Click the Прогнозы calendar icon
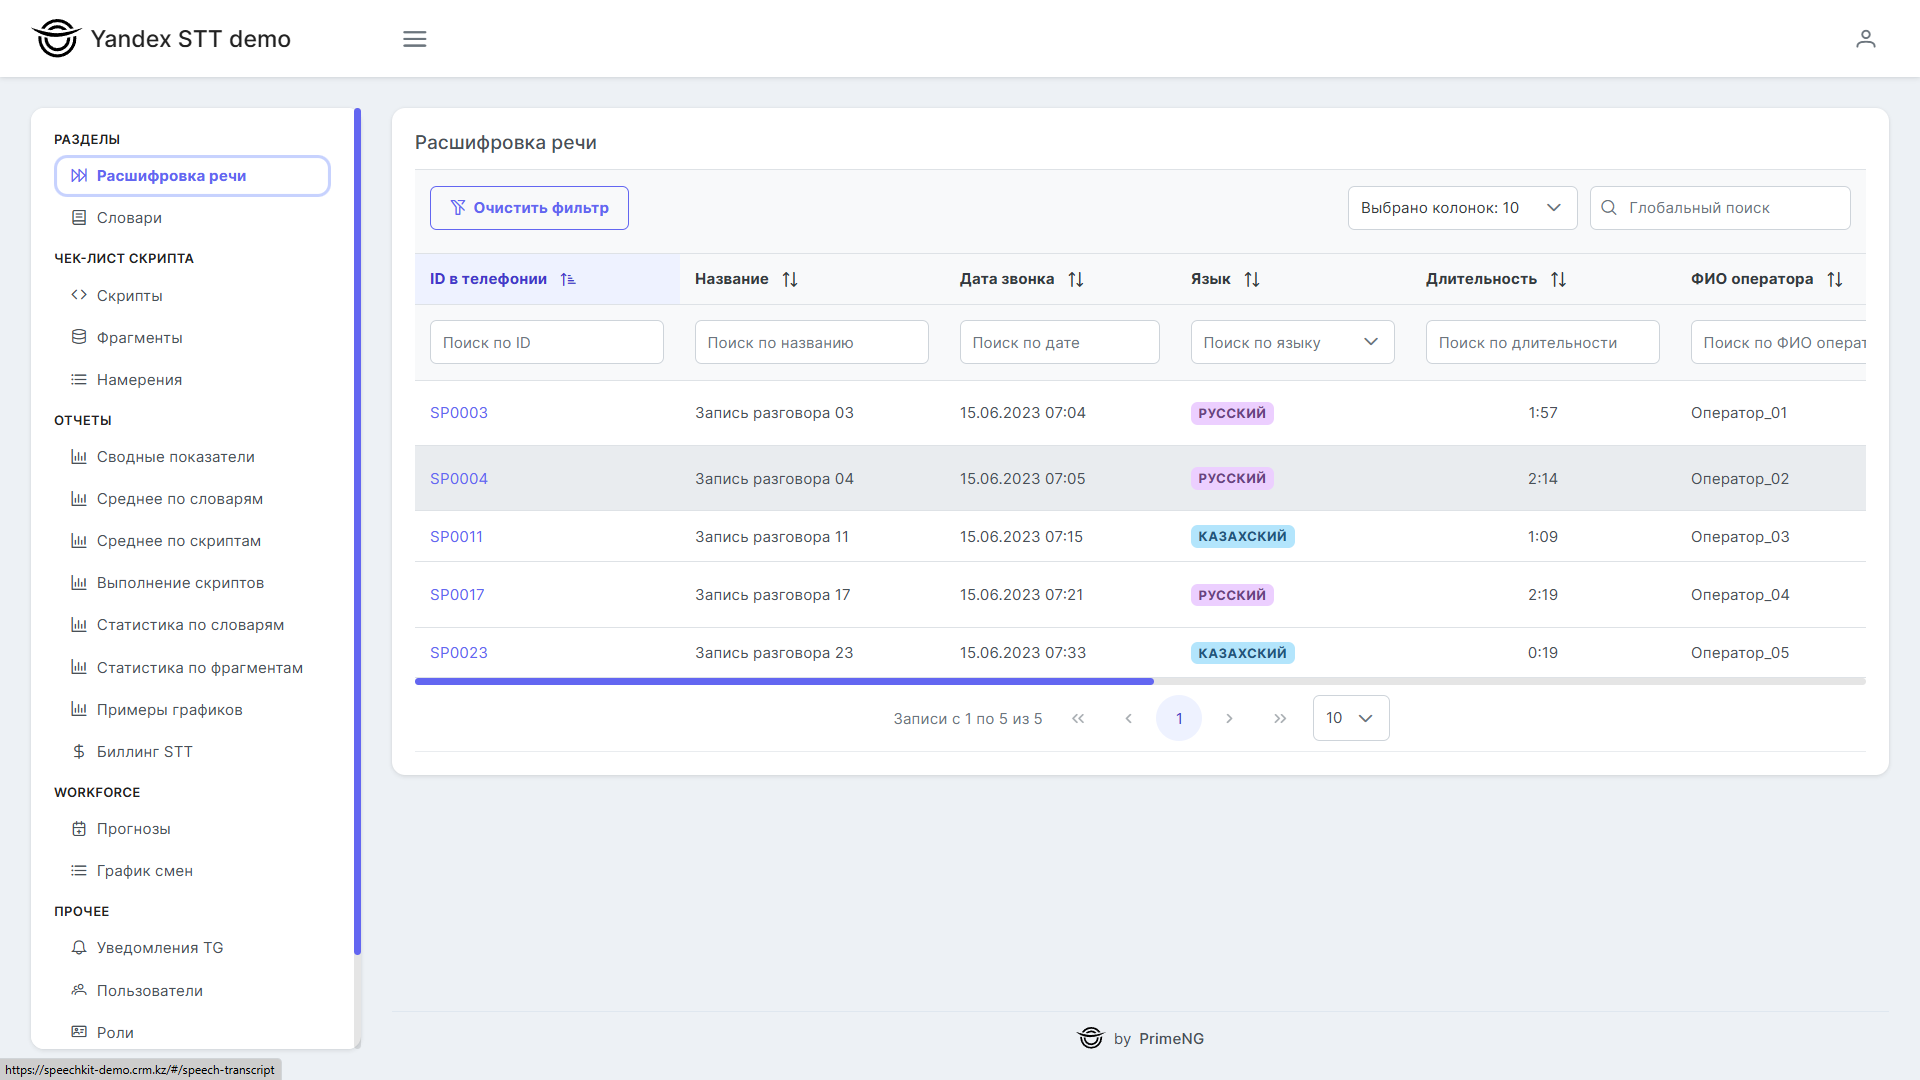1920x1080 pixels. point(79,829)
